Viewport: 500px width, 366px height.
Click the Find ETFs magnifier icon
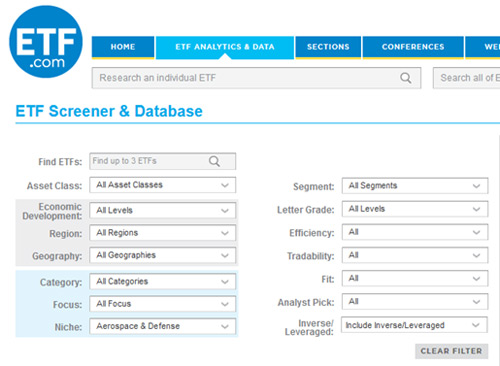(214, 161)
